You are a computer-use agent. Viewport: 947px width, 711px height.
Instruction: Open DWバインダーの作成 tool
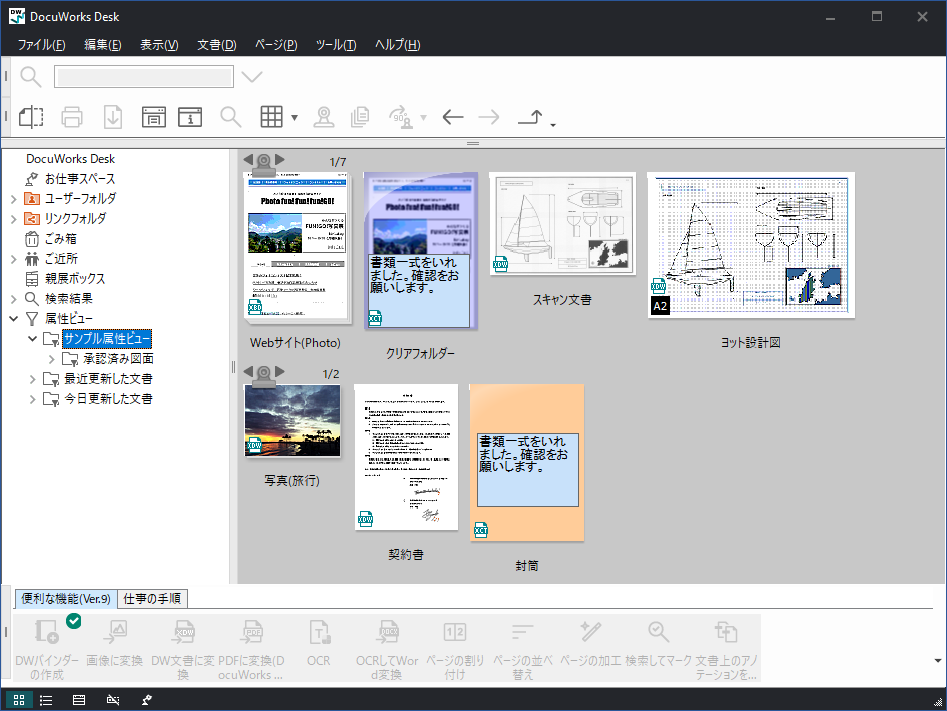pos(48,632)
